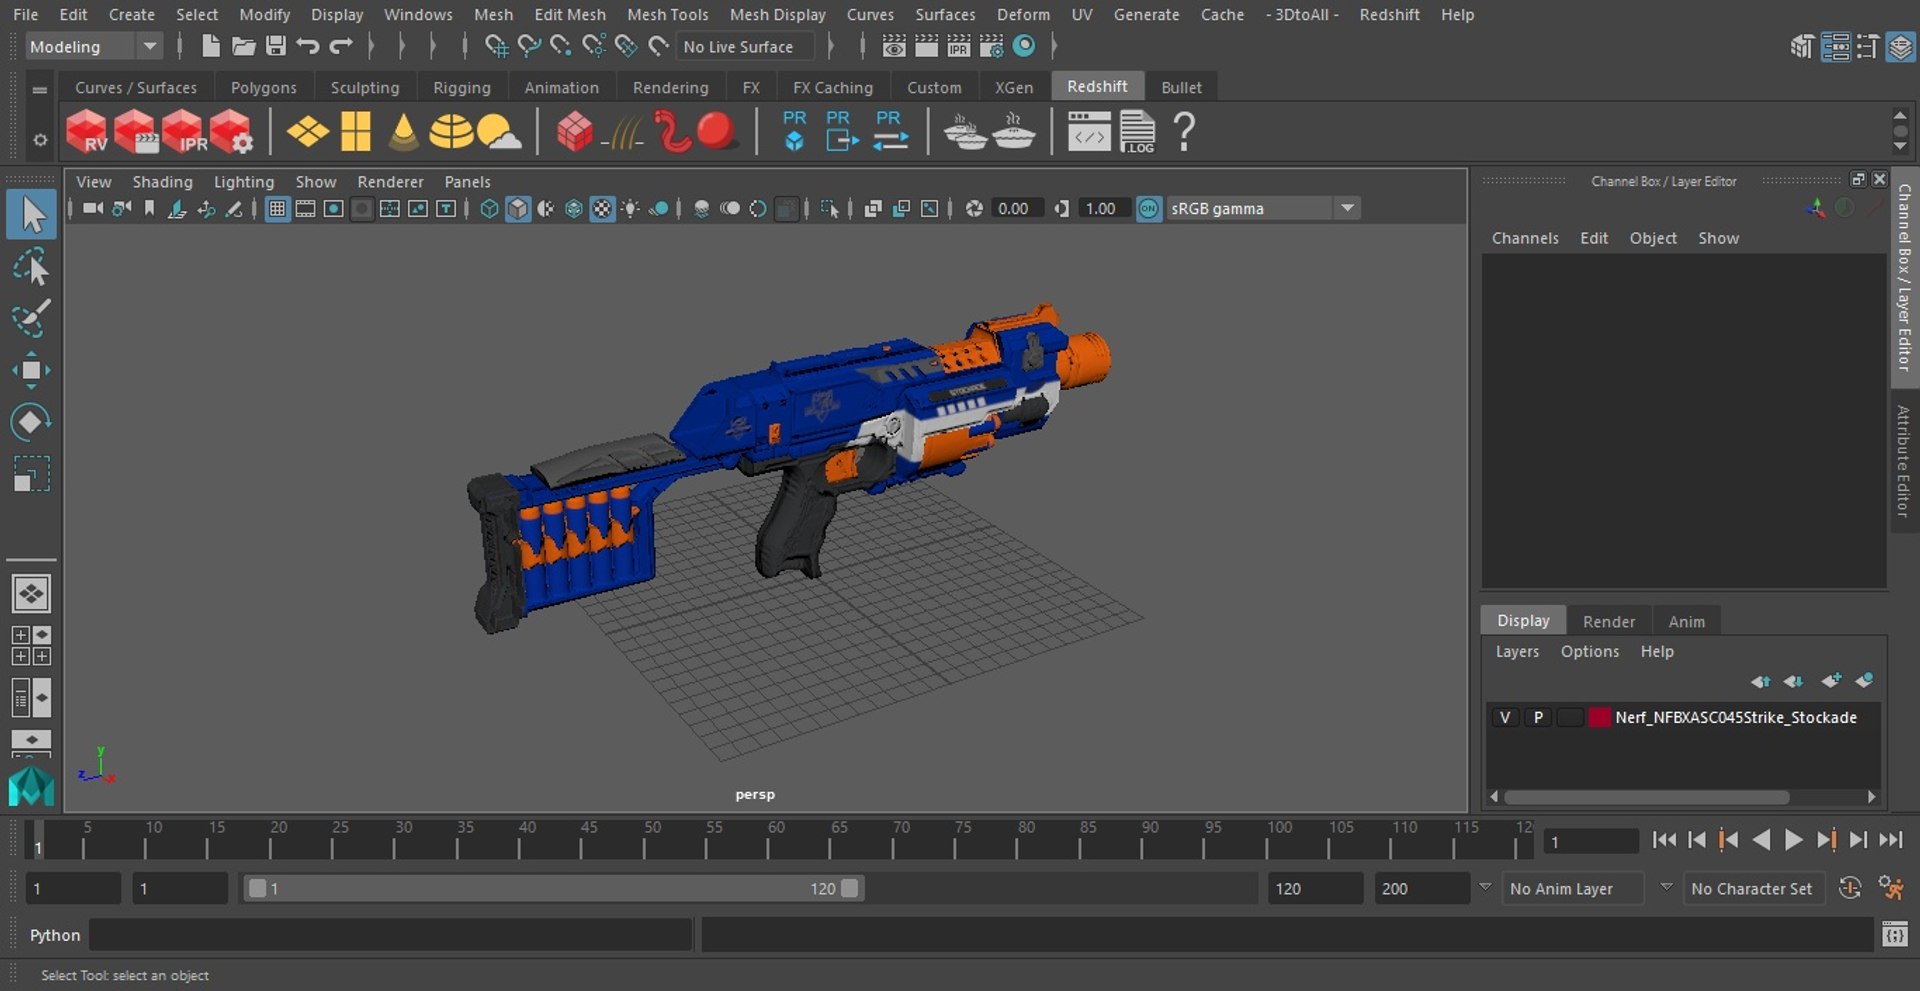Click the layer list horizontal scrollbar
Image resolution: width=1920 pixels, height=991 pixels.
click(x=1646, y=797)
